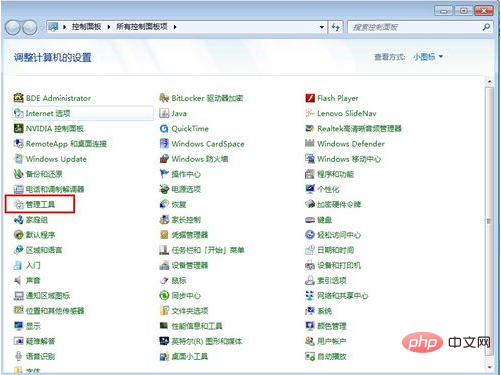Click the Lenovo SlideNav icon
This screenshot has height=375, width=501.
click(310, 113)
